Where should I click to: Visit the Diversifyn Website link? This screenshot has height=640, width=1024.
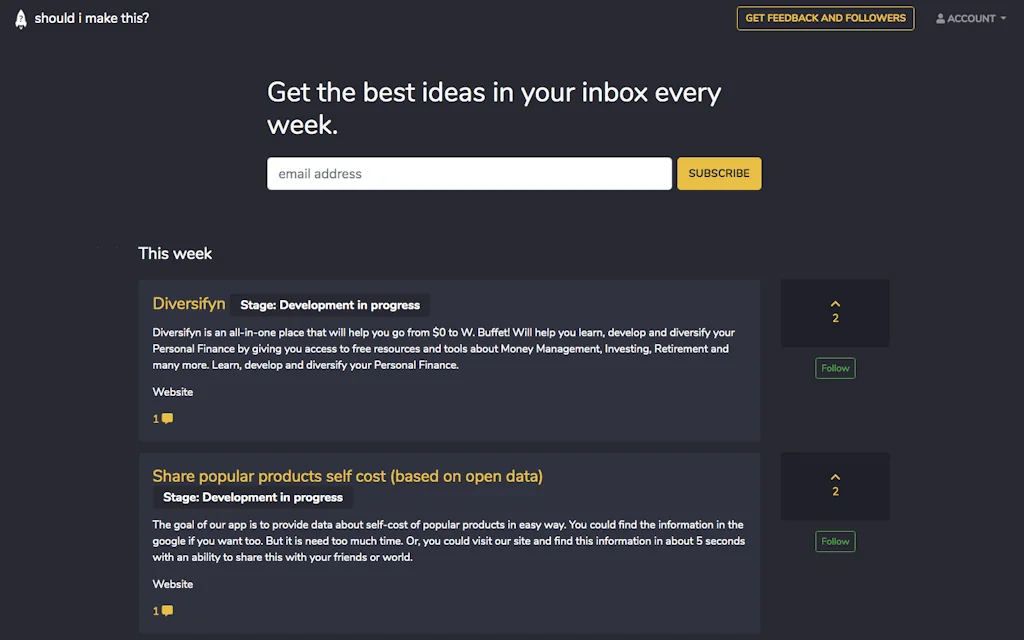[x=173, y=392]
